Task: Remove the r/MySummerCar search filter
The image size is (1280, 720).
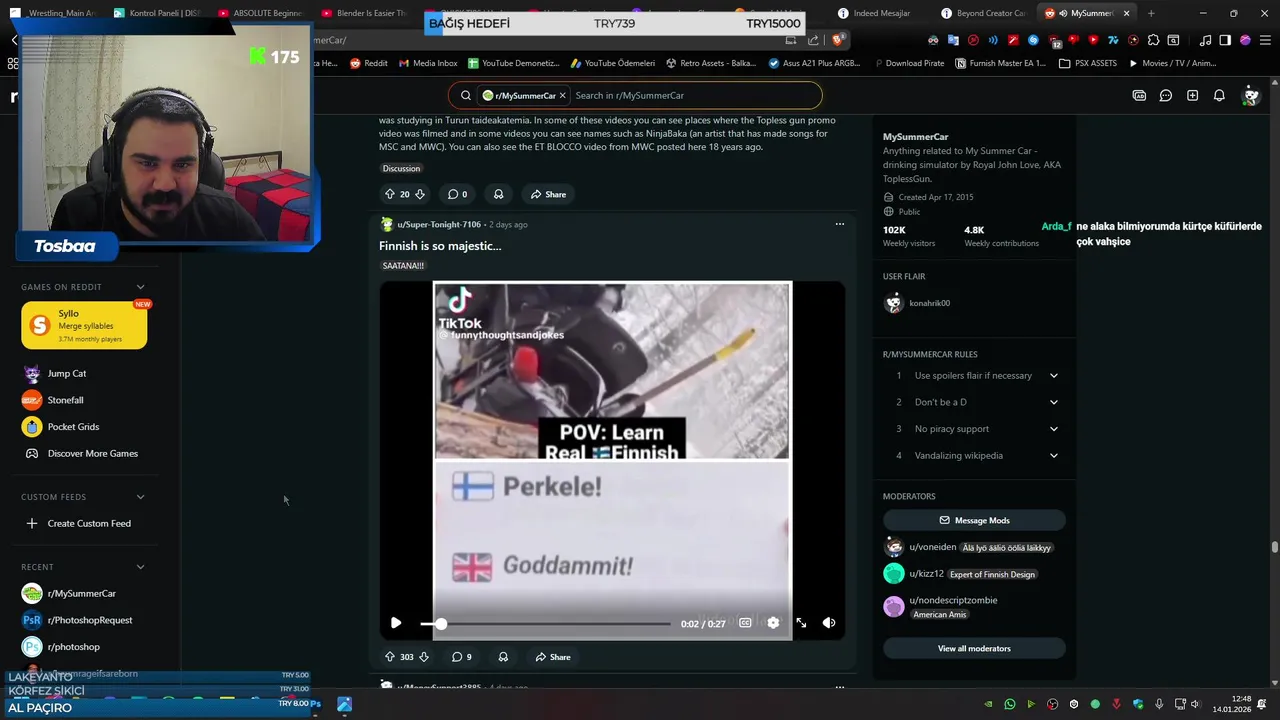Action: 562,95
